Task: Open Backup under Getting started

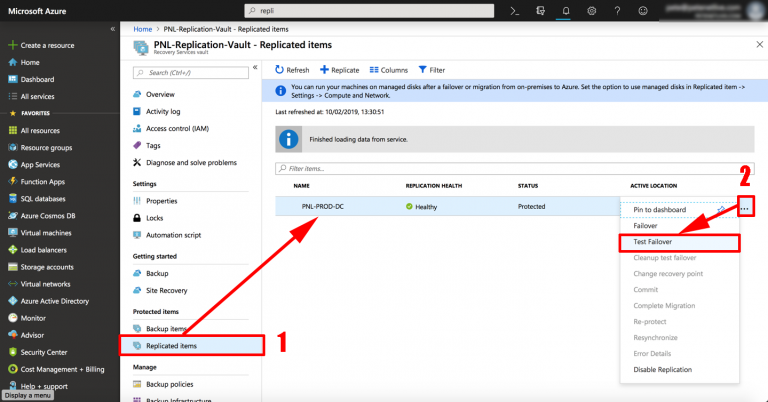Action: (151, 273)
